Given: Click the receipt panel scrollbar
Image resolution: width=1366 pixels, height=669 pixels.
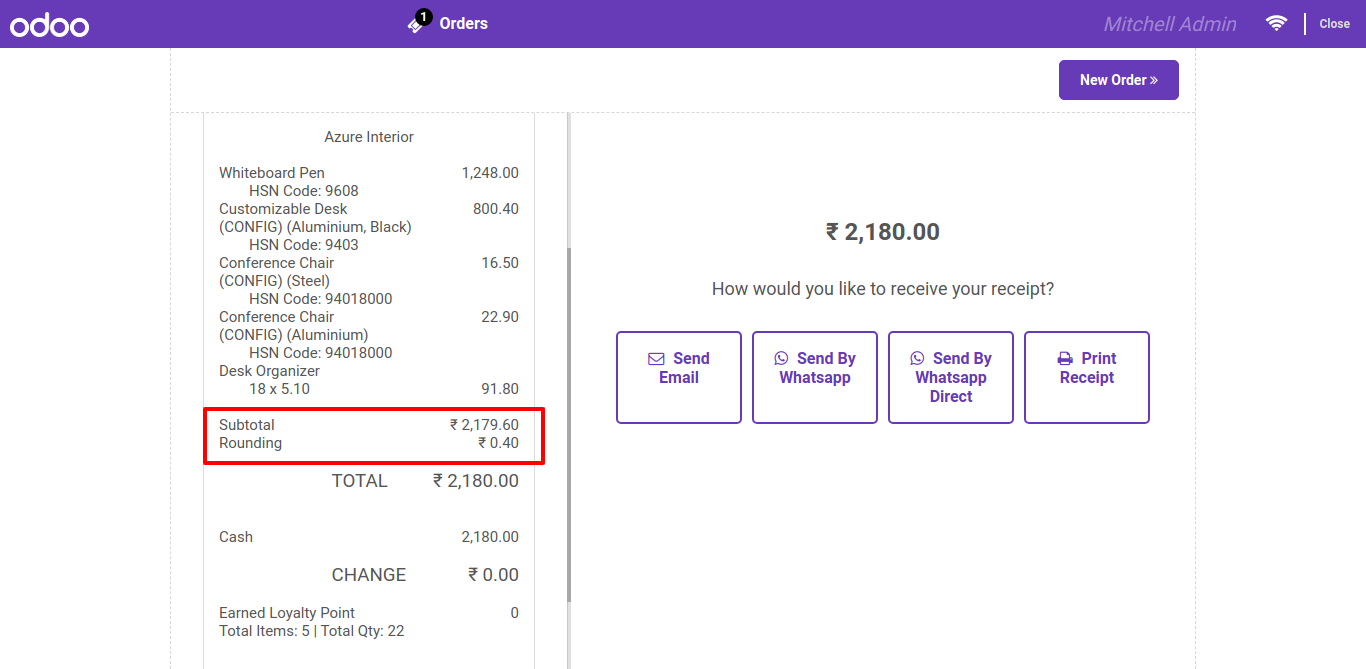Looking at the screenshot, I should 569,425.
